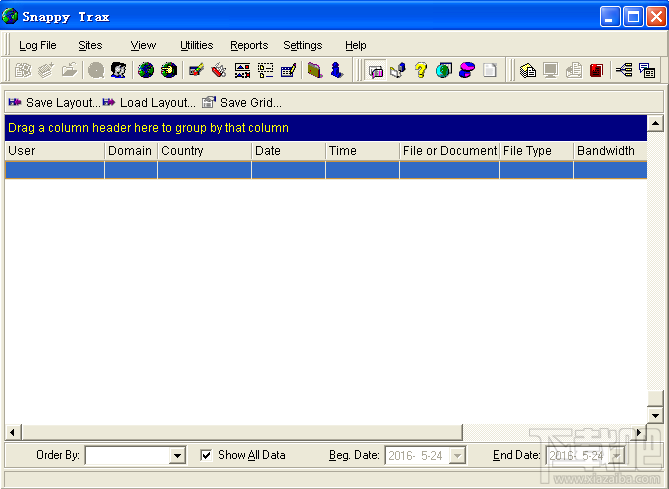The image size is (669, 489).
Task: Open the View menu
Action: tap(143, 45)
